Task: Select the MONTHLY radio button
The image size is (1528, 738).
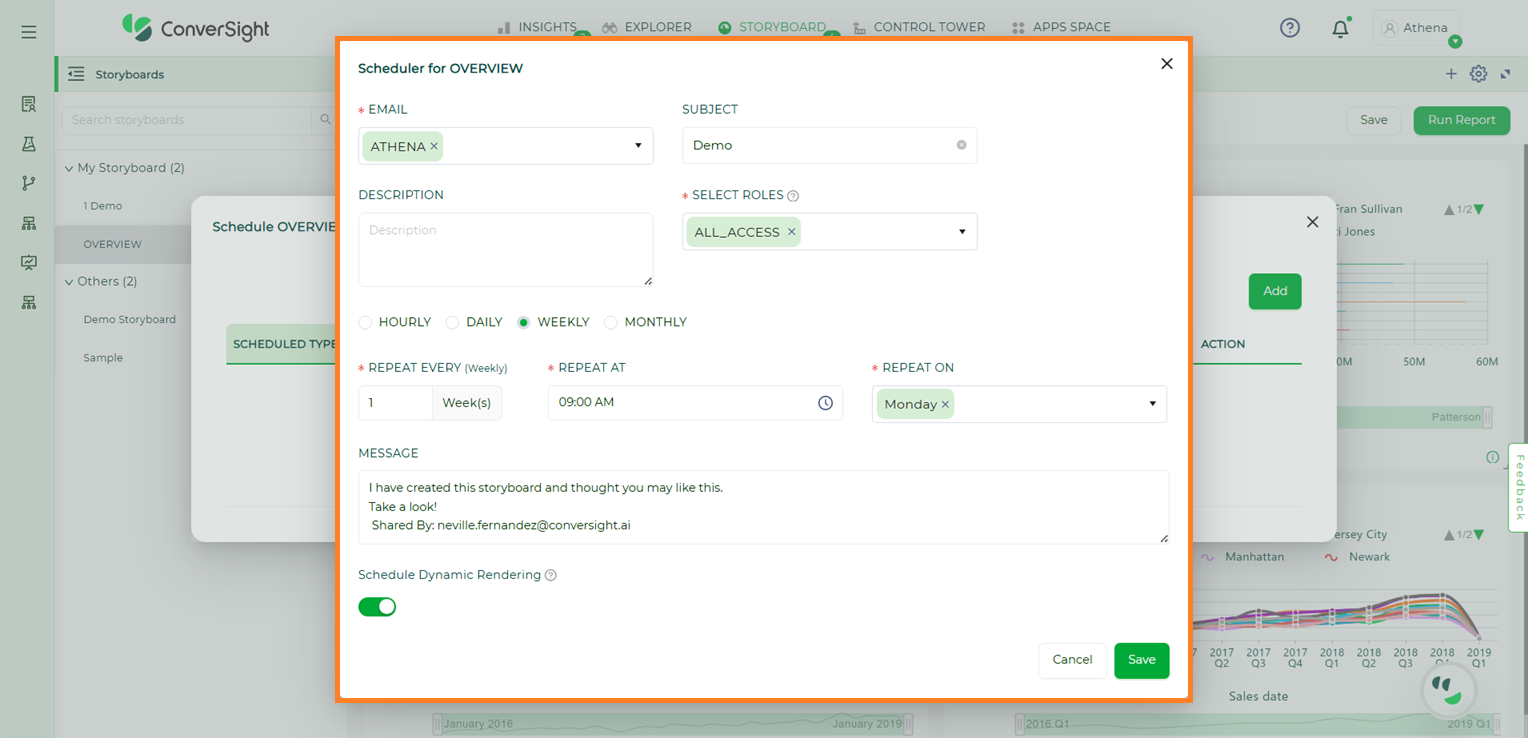Action: [x=611, y=322]
